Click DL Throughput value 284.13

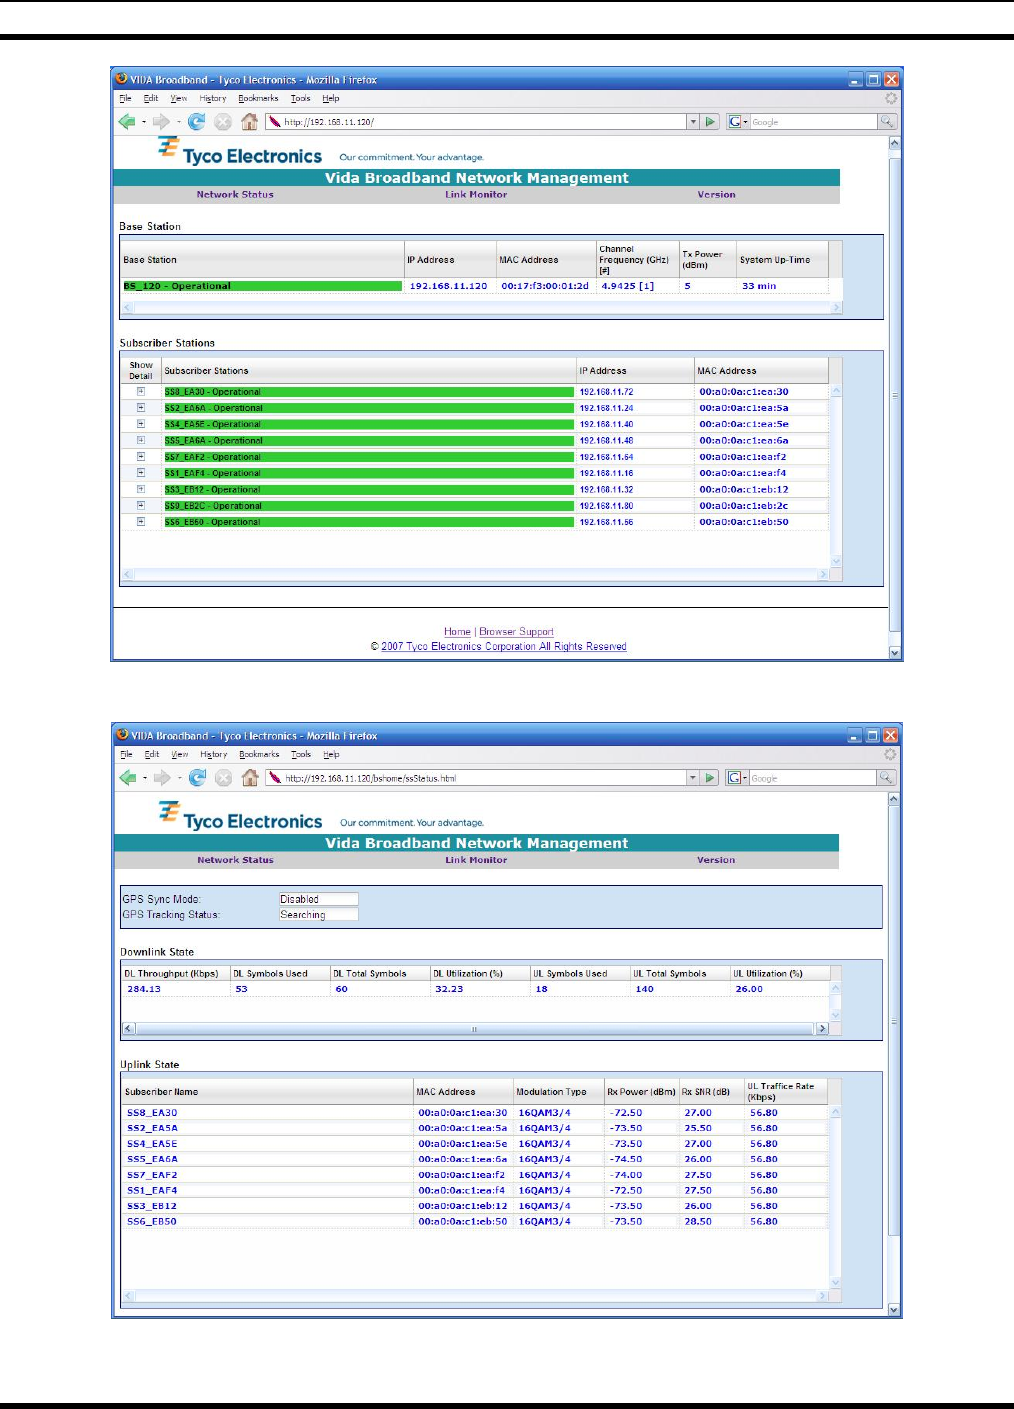tap(144, 989)
